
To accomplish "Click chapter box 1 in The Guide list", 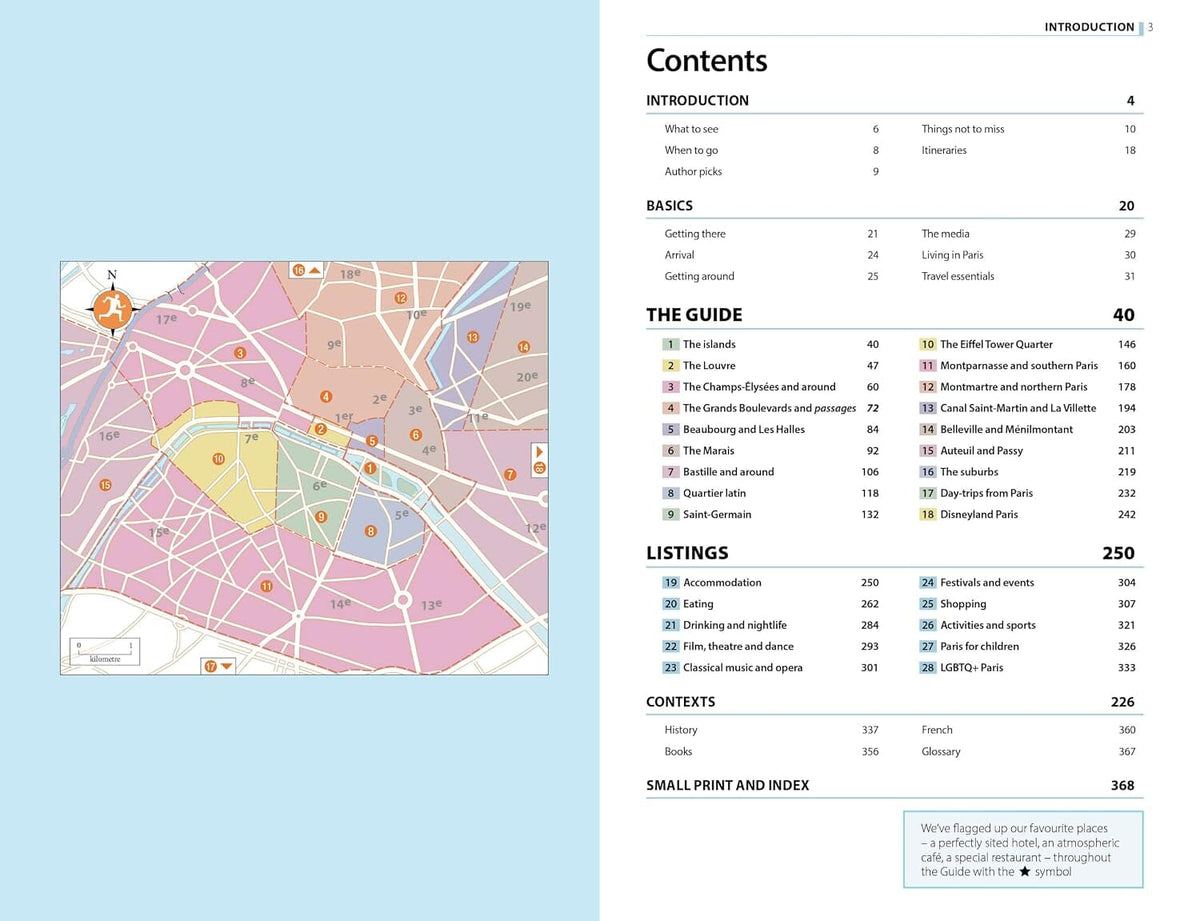I will point(670,344).
